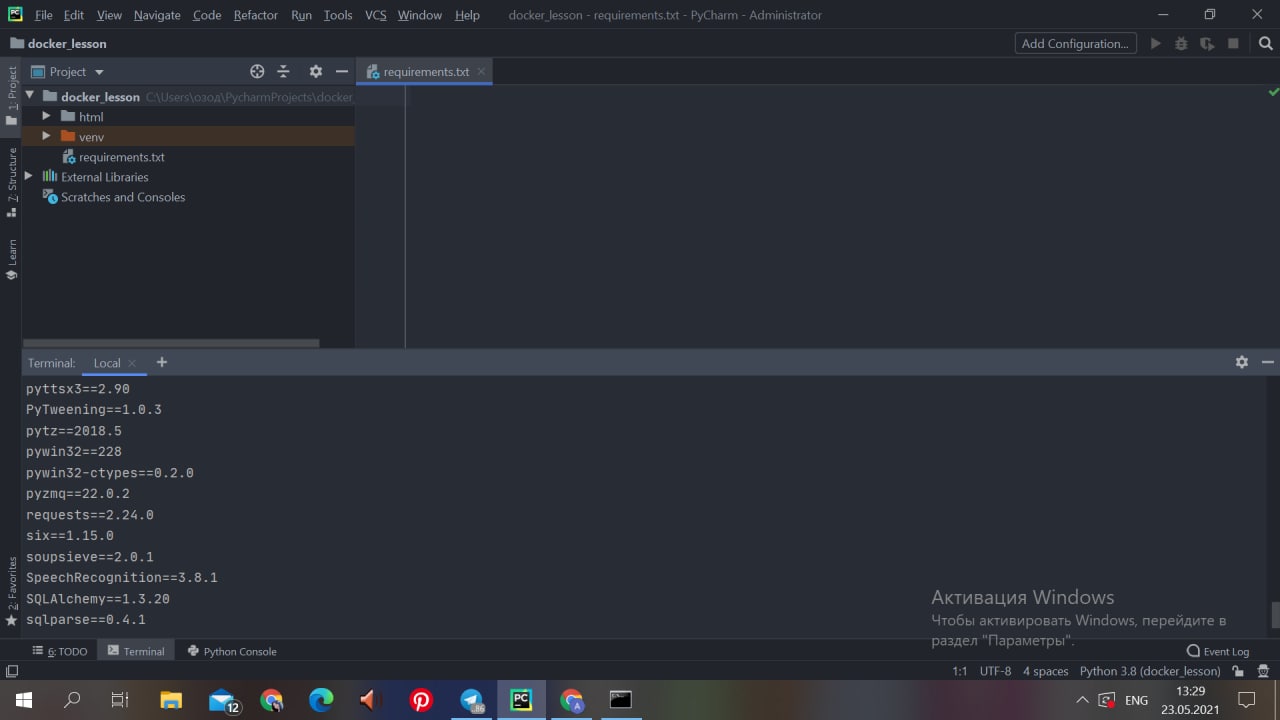Image resolution: width=1280 pixels, height=720 pixels.
Task: Open Terminal panel settings gear
Action: [1242, 362]
